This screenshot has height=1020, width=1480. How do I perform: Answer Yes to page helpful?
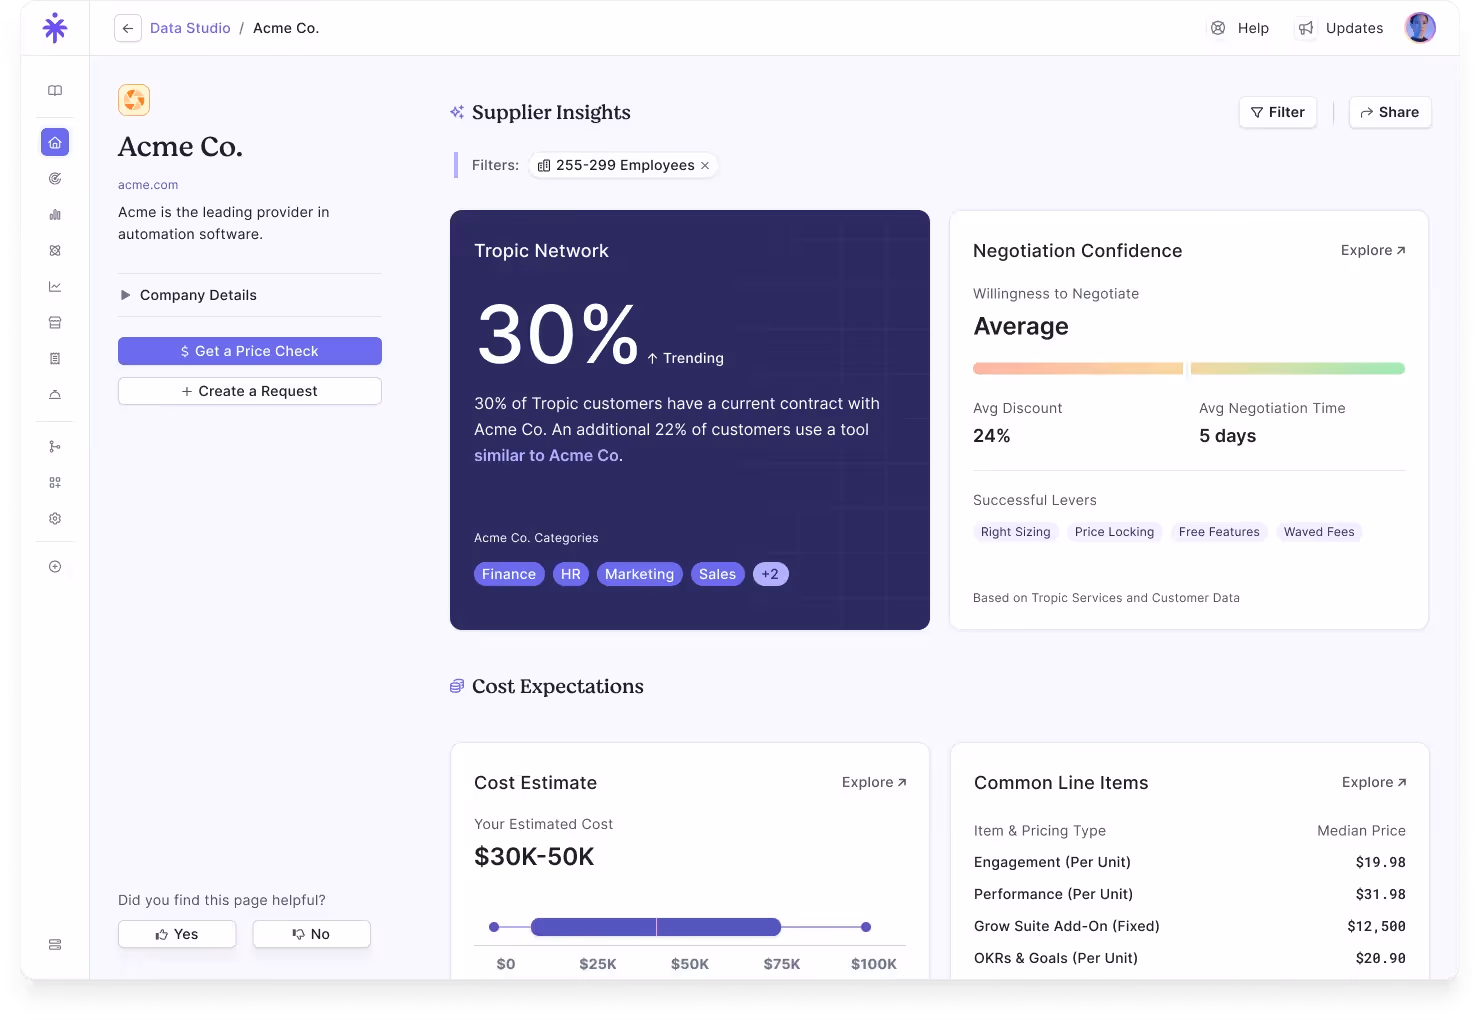tap(177, 934)
